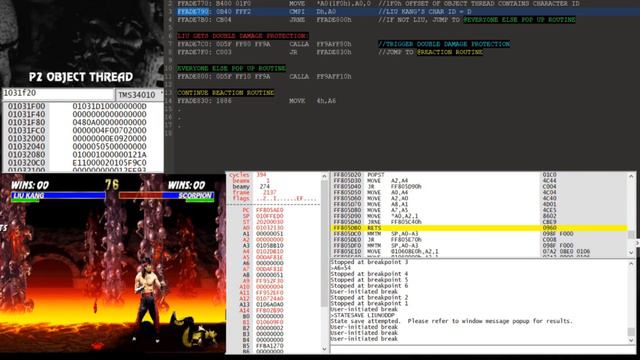The image size is (640, 360).
Task: Click the A1 register value 00000051
Action: pos(269,234)
